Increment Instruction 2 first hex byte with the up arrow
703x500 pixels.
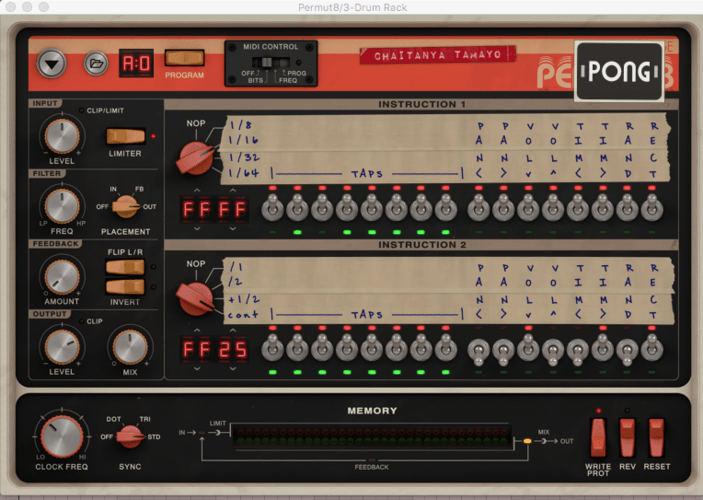coord(197,331)
